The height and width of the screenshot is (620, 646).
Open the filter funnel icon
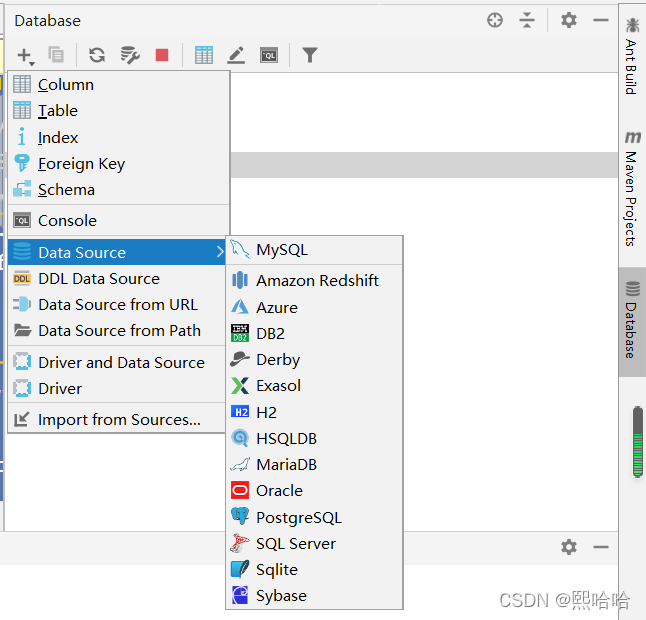point(310,55)
